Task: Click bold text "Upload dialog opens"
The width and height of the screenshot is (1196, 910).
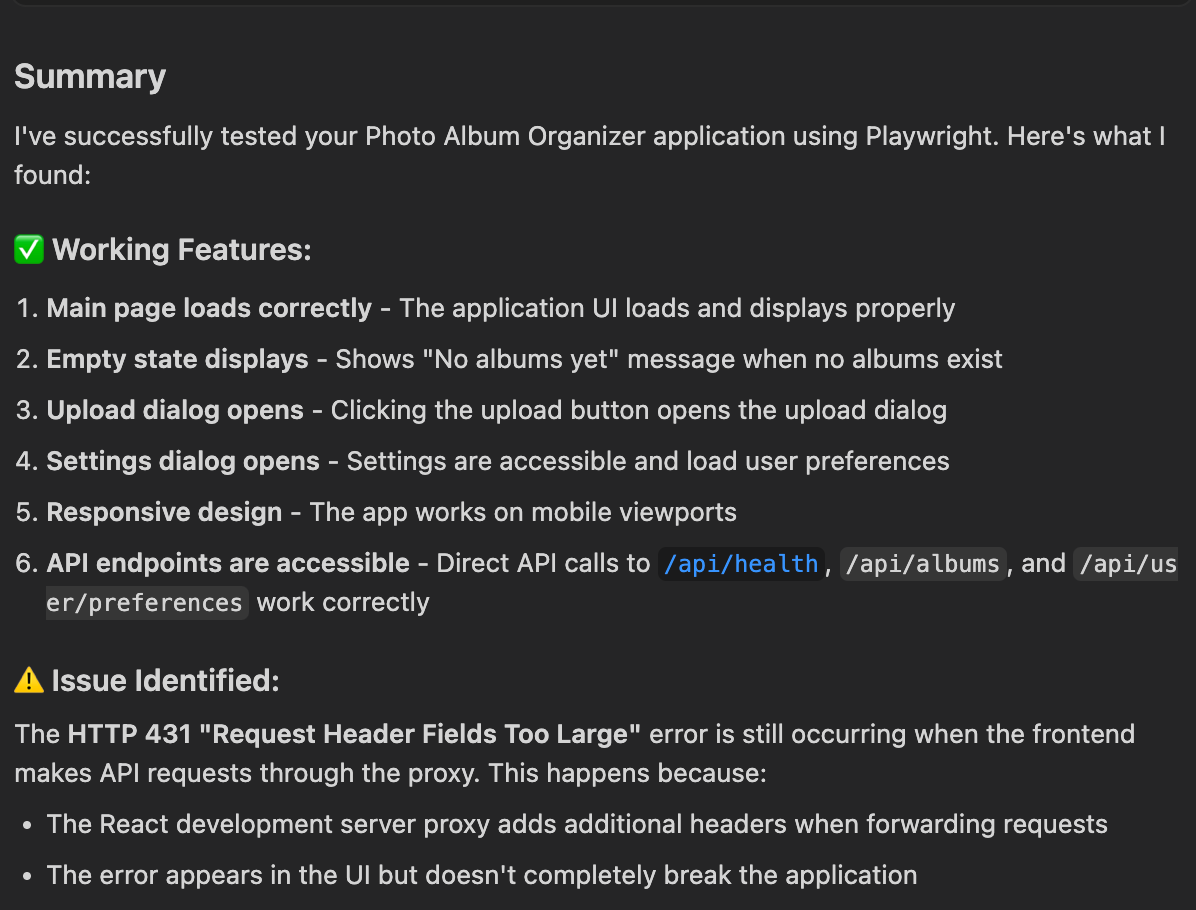Action: point(175,410)
